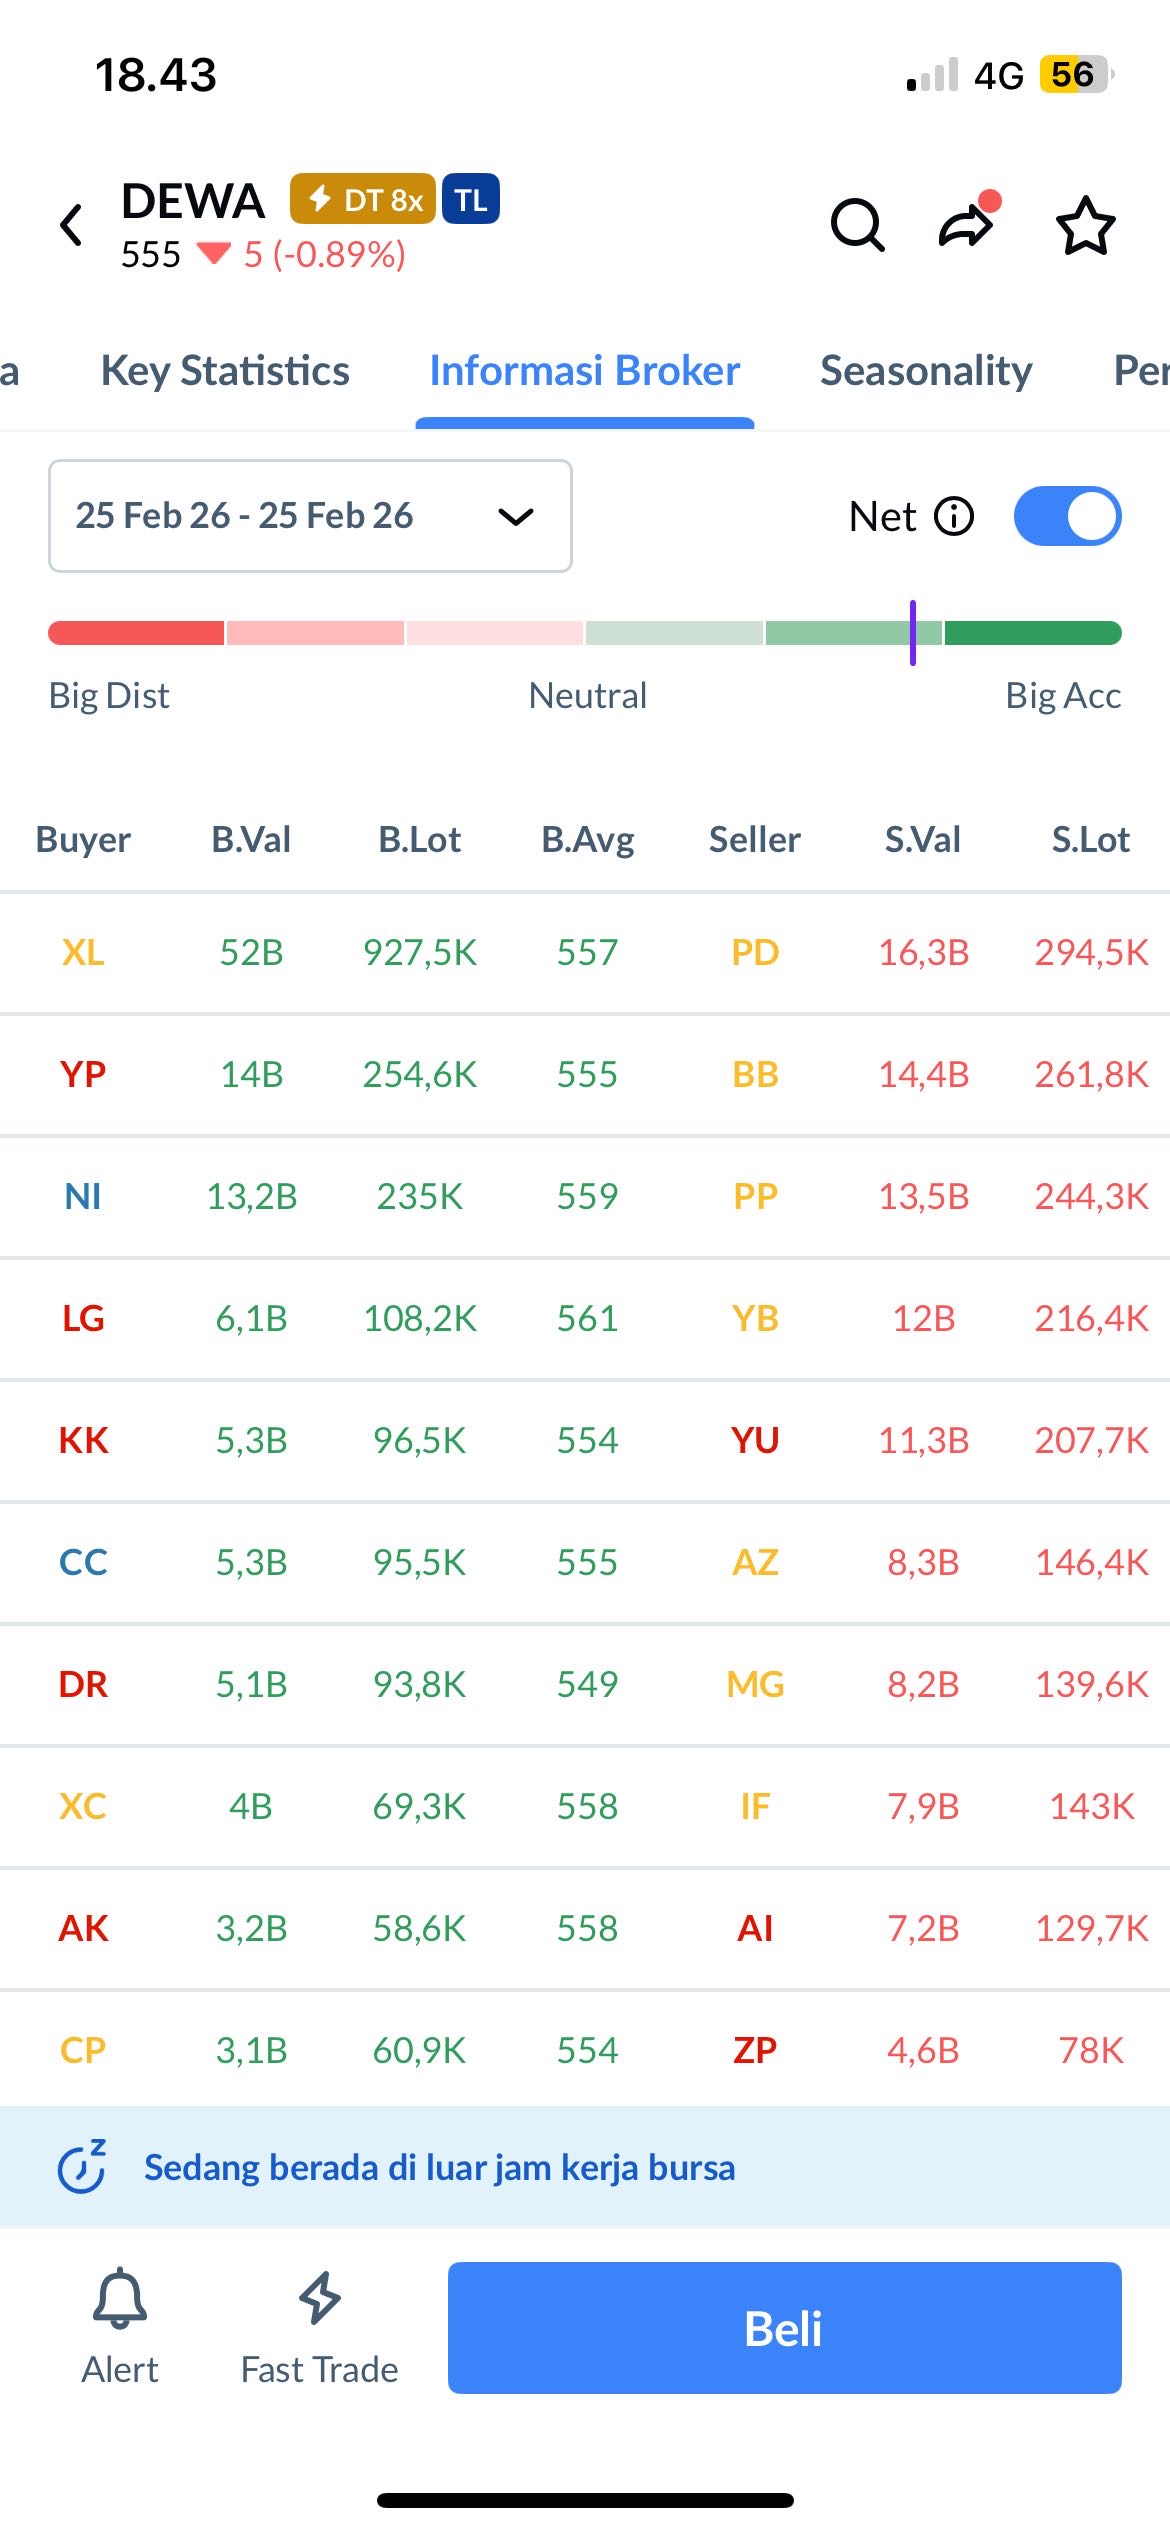Tap the Net info icon
The image size is (1170, 2532).
pyautogui.click(x=954, y=517)
